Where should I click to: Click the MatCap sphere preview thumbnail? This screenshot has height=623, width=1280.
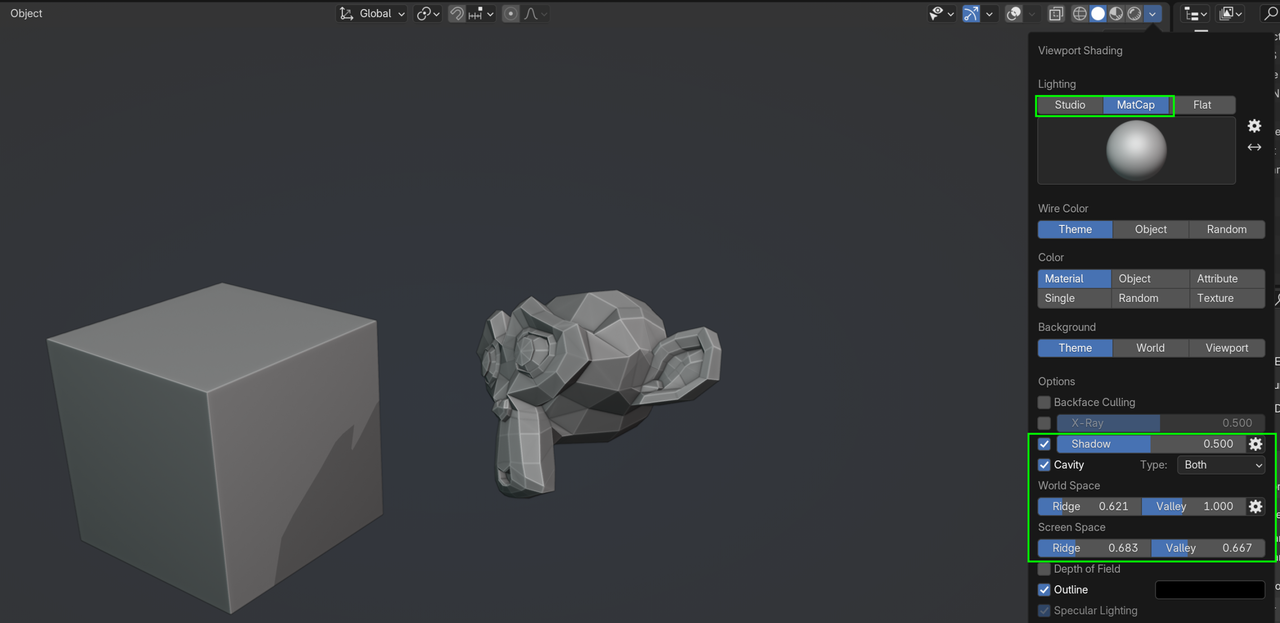coord(1136,150)
